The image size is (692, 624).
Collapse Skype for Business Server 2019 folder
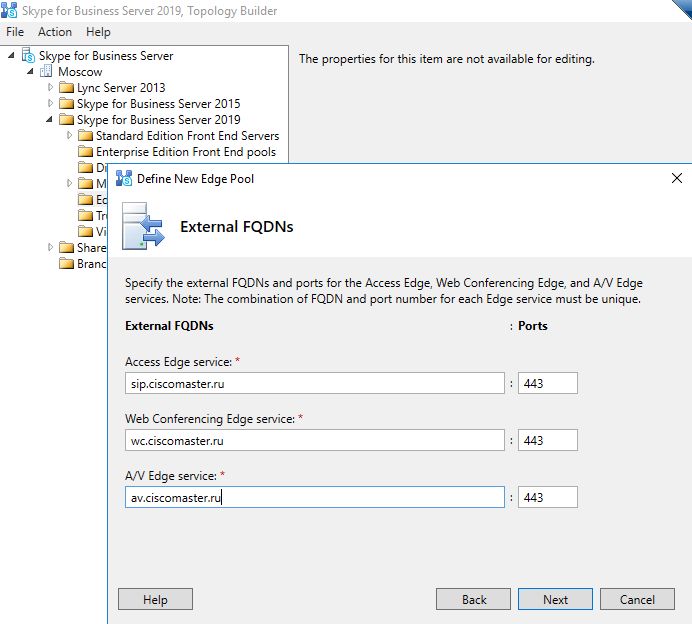pyautogui.click(x=49, y=119)
